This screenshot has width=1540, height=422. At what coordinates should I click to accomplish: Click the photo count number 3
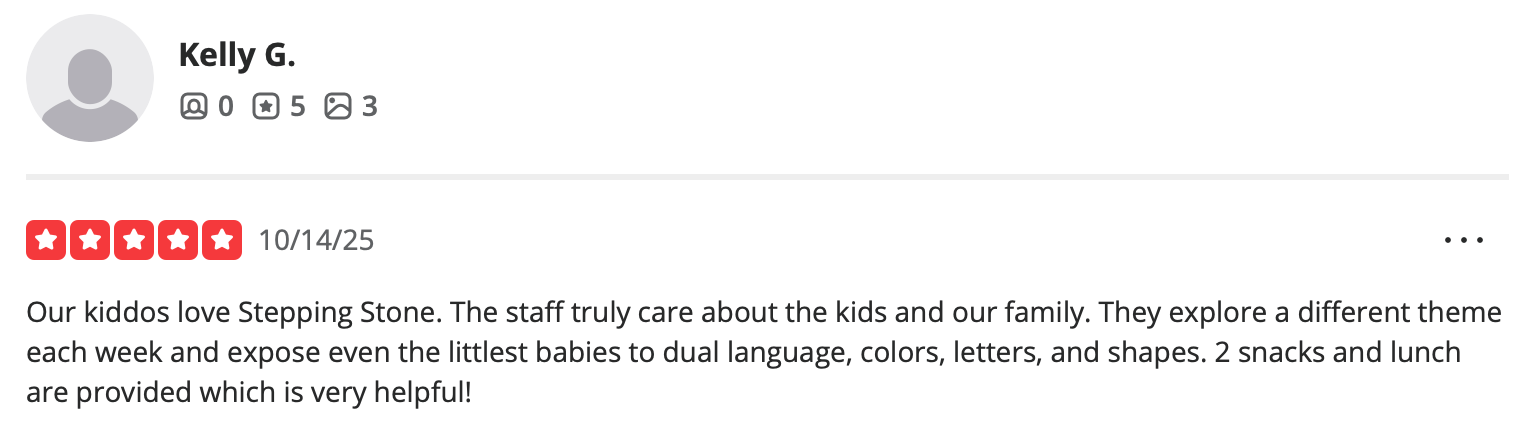pos(369,106)
